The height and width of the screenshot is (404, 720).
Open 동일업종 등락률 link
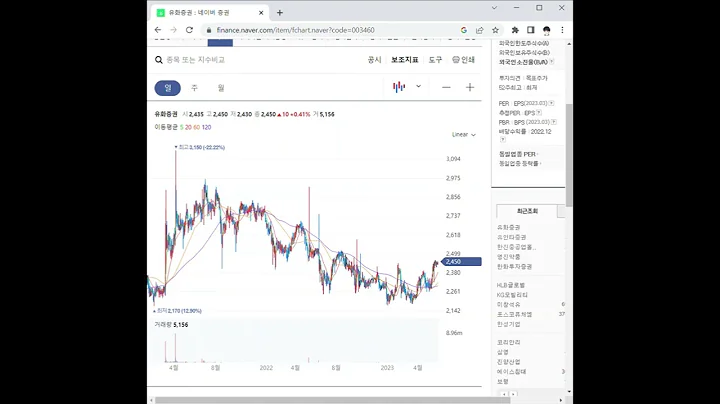[520, 163]
